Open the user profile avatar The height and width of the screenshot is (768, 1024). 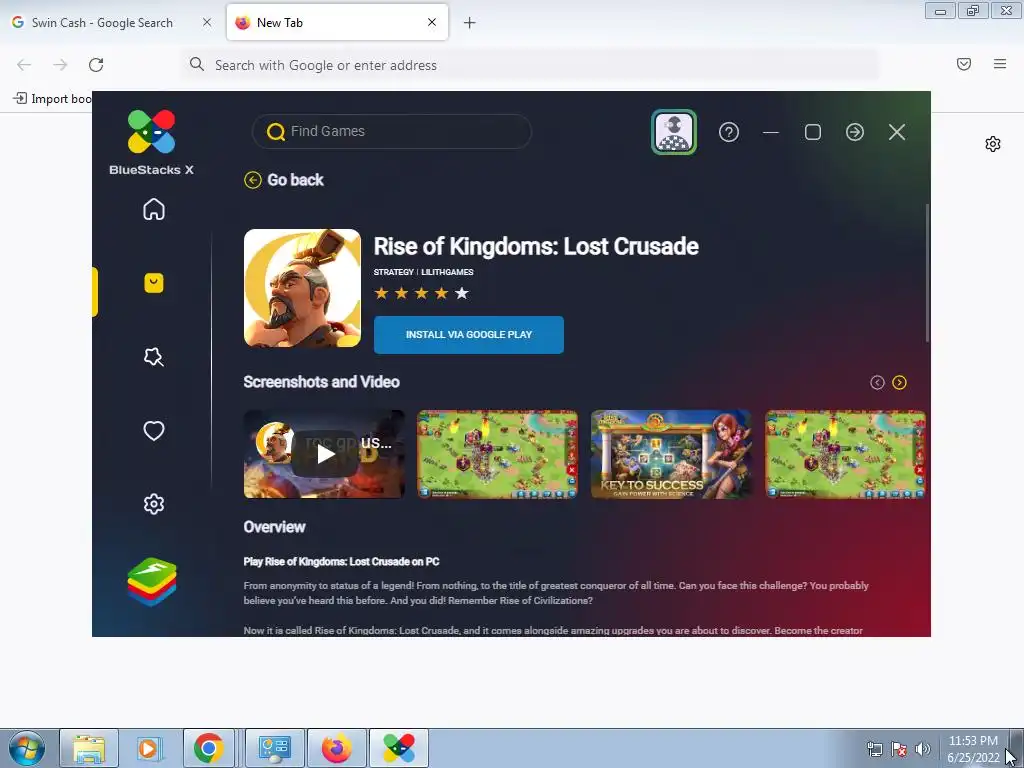[x=674, y=132]
